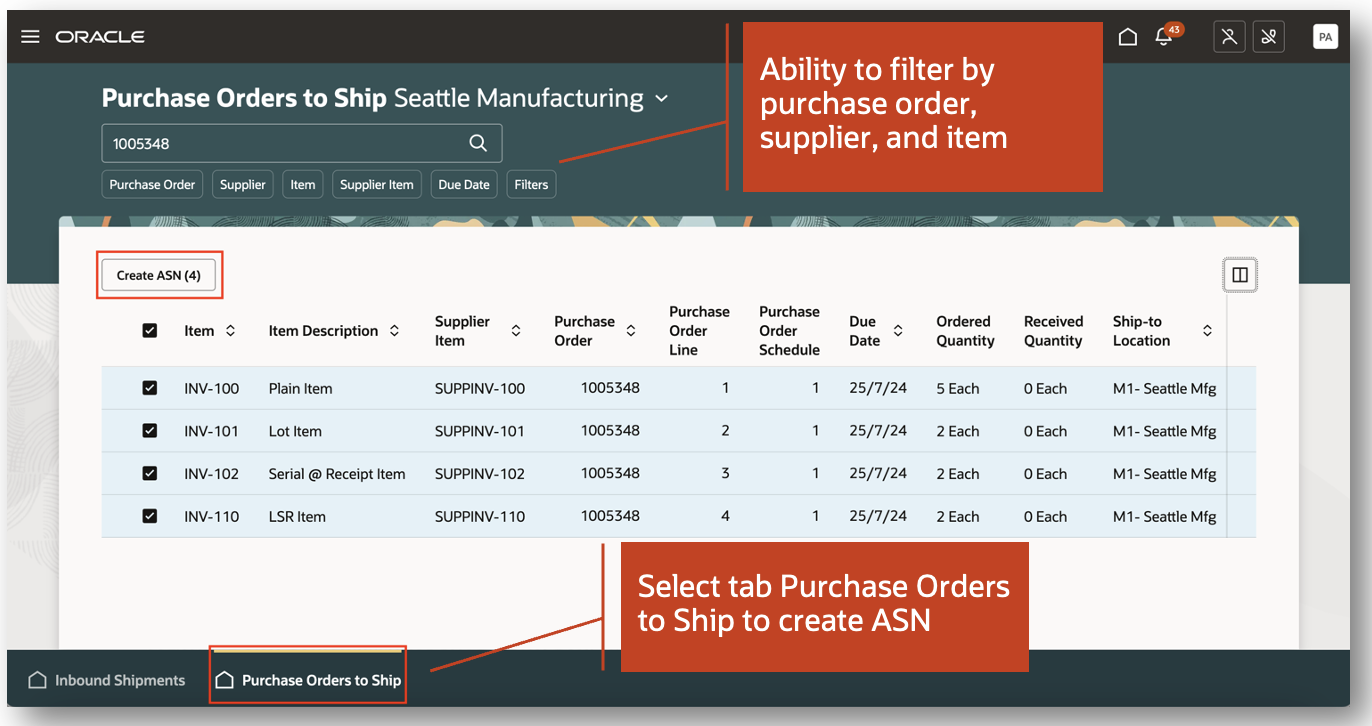Uncheck the INV-102 row checkbox
This screenshot has width=1372, height=726.
150,474
